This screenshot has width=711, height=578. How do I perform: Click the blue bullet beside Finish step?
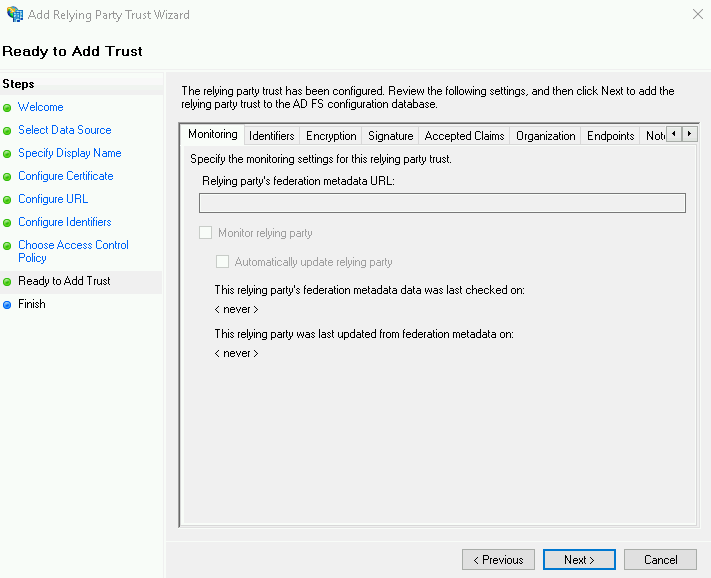click(7, 305)
